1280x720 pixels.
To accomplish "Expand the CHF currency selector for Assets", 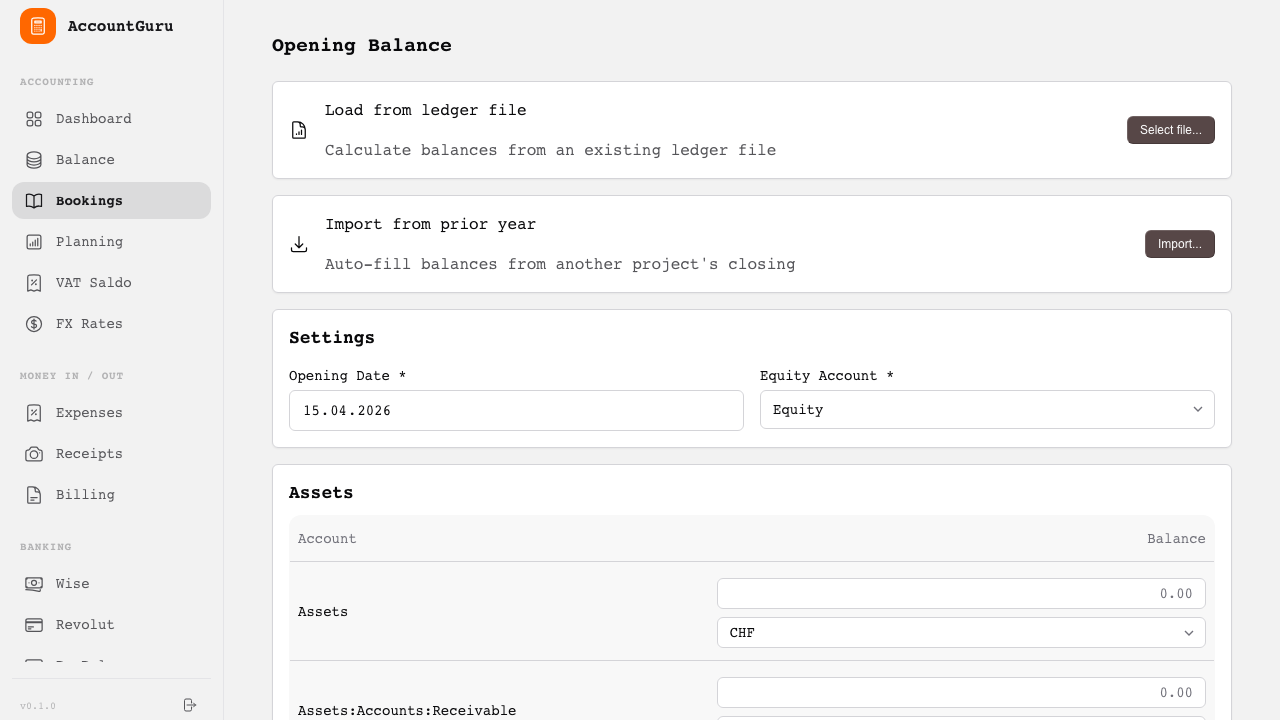I will click(x=960, y=632).
